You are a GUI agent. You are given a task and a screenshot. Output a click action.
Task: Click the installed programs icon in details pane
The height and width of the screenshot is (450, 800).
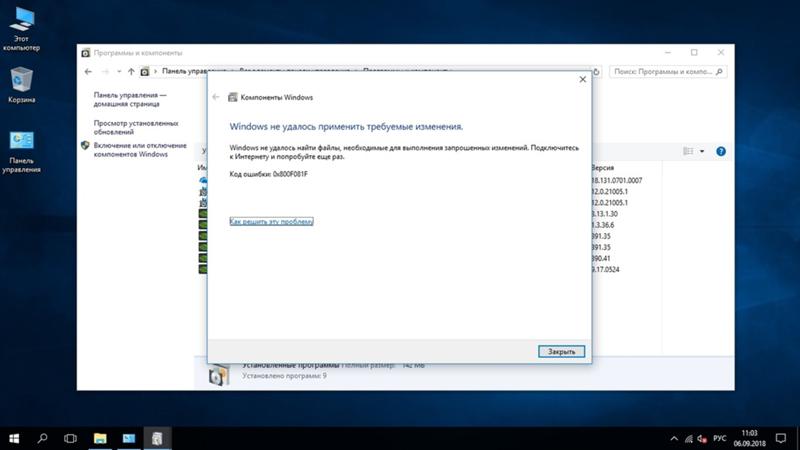coord(219,376)
